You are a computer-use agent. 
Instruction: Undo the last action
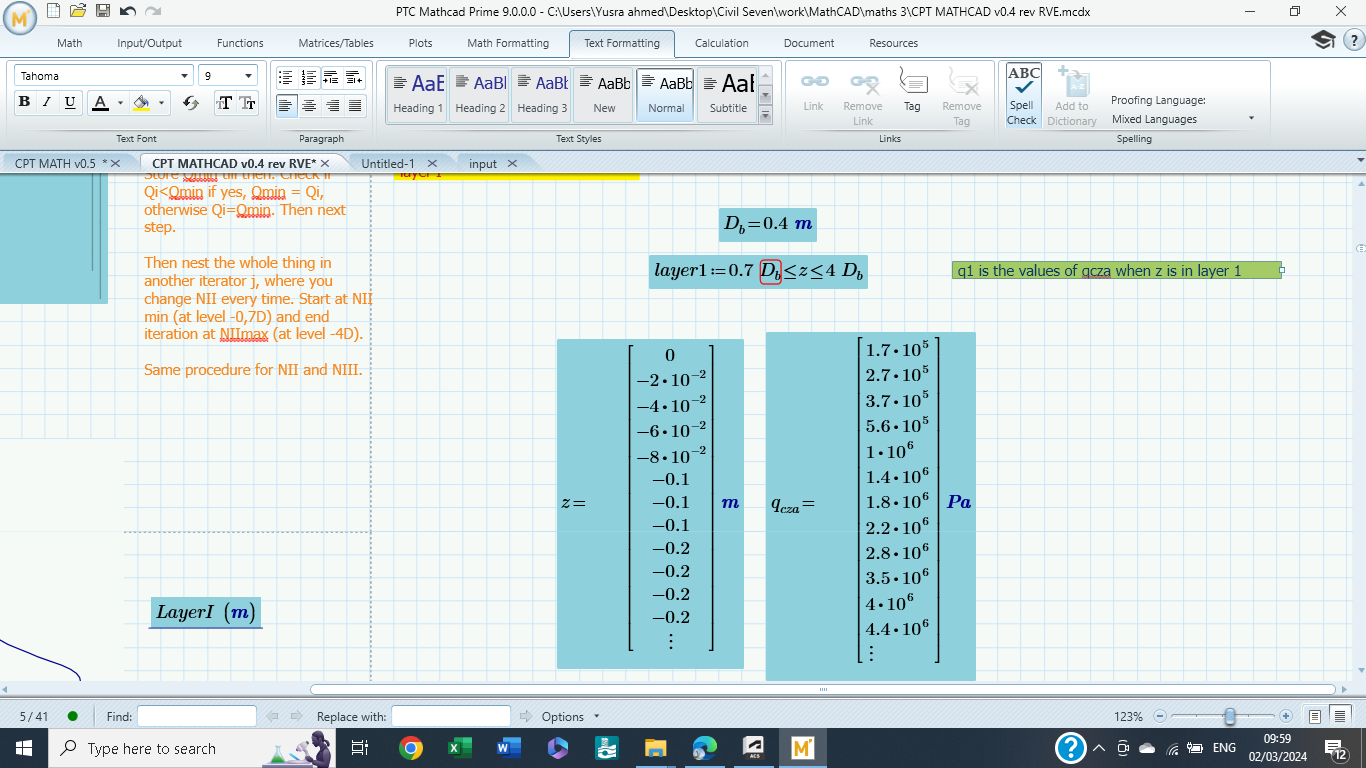pyautogui.click(x=127, y=11)
